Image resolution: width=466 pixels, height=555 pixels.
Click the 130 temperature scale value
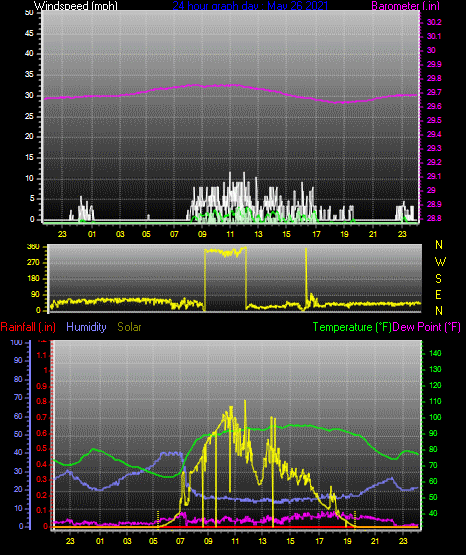(435, 370)
